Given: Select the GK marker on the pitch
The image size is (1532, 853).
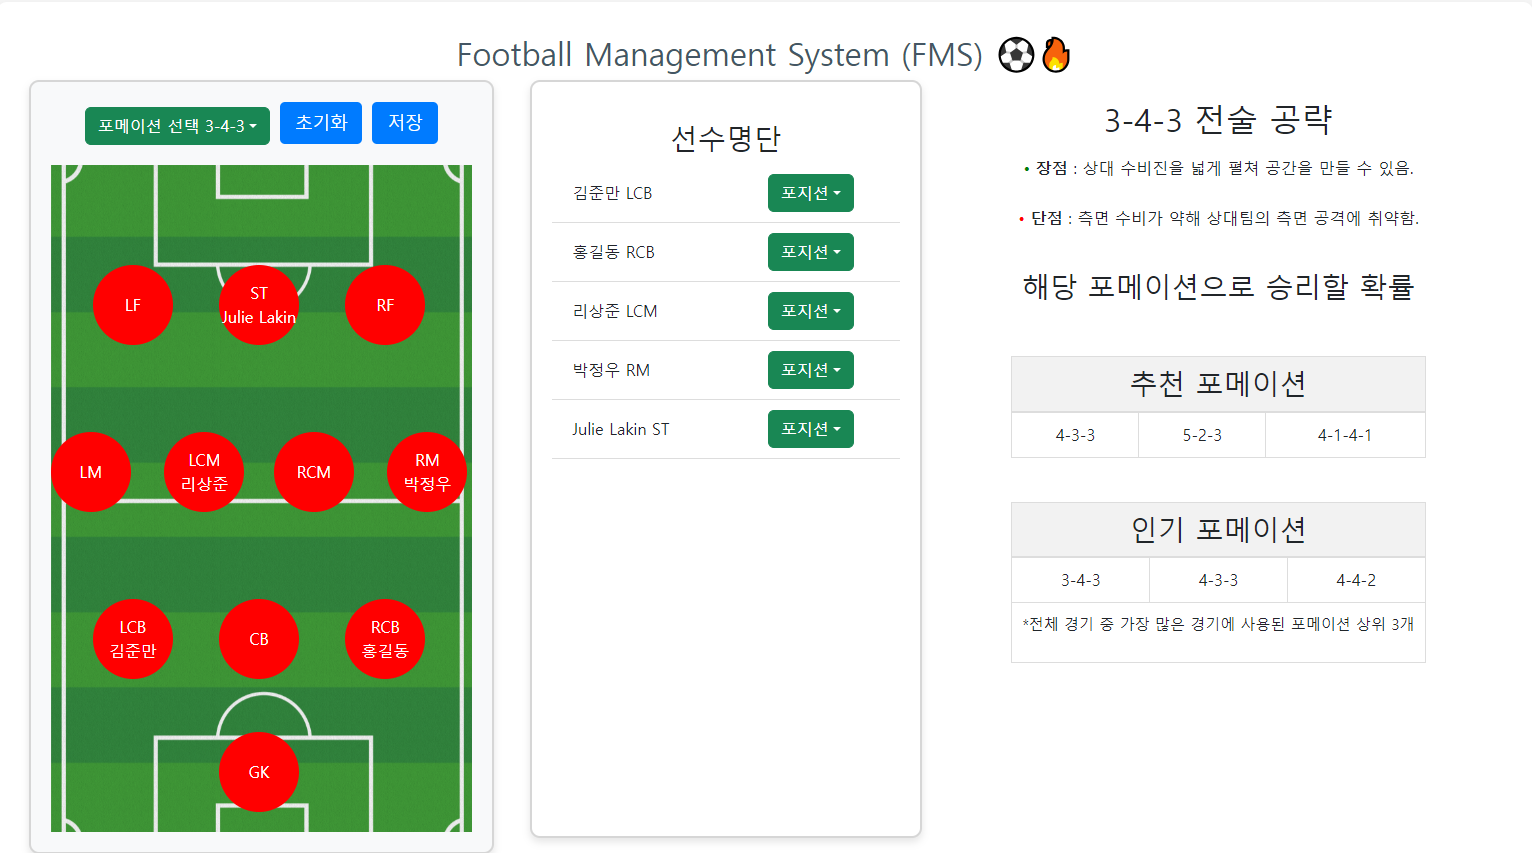Looking at the screenshot, I should coord(259,771).
